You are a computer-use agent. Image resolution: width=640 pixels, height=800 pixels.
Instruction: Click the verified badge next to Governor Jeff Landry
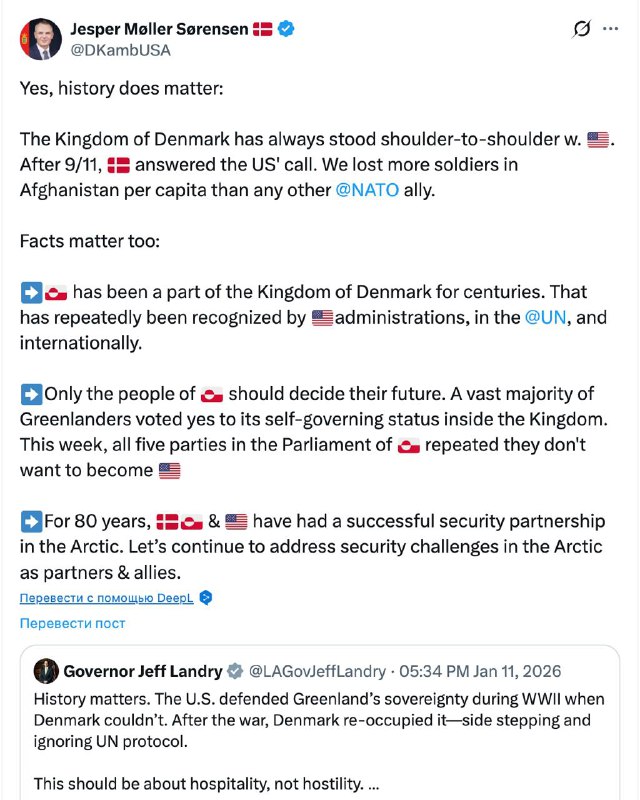point(234,671)
